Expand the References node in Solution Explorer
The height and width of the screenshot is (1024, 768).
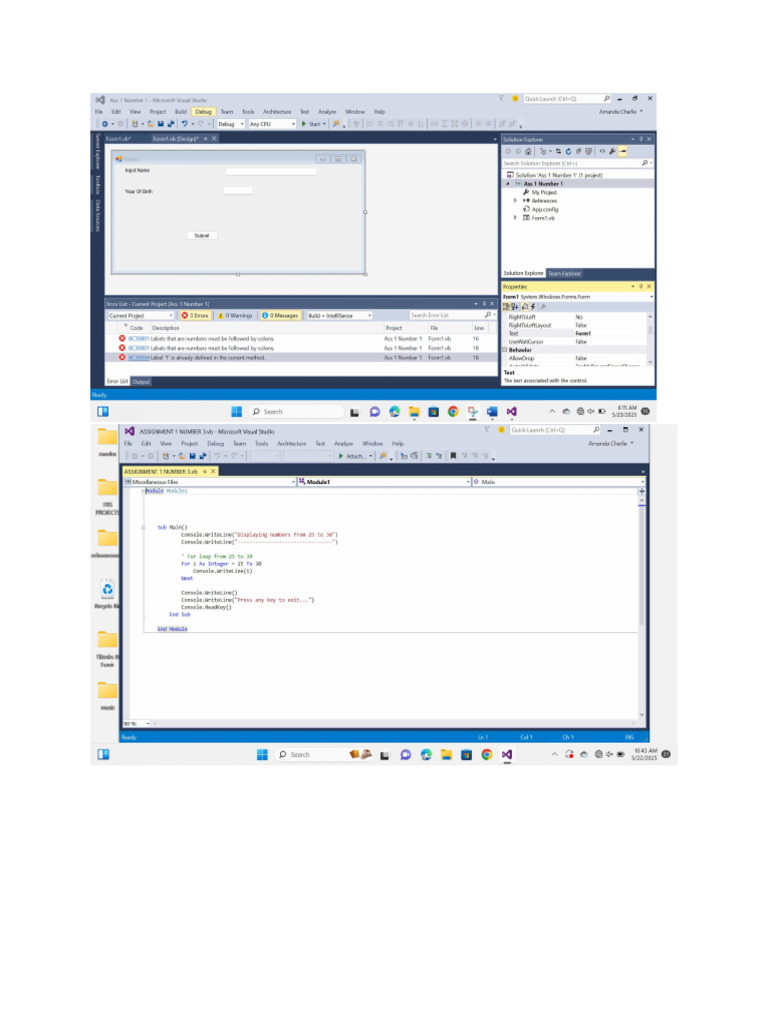coord(515,201)
